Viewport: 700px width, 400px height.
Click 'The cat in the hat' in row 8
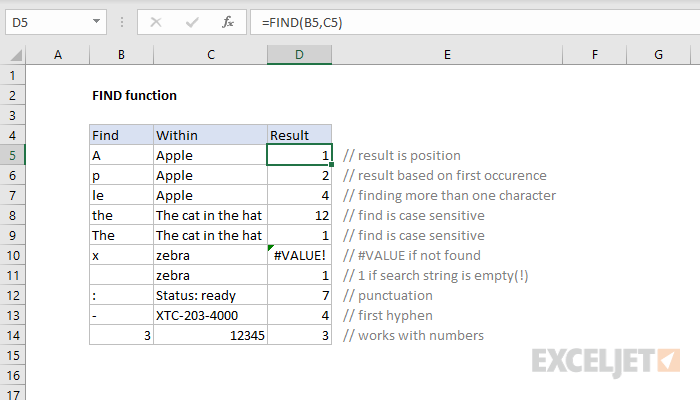[x=210, y=215]
